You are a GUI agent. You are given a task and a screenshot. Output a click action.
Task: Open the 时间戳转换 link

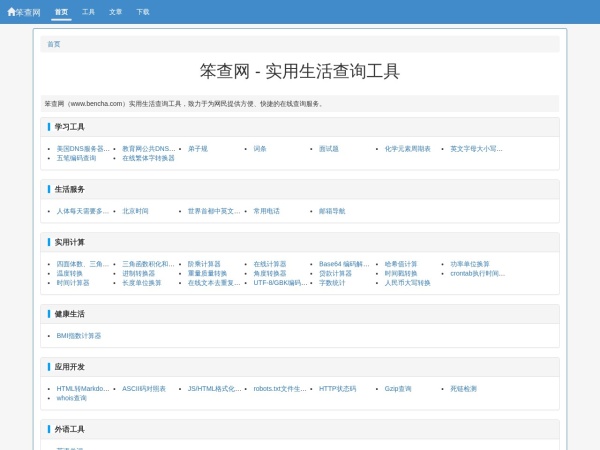(401, 273)
